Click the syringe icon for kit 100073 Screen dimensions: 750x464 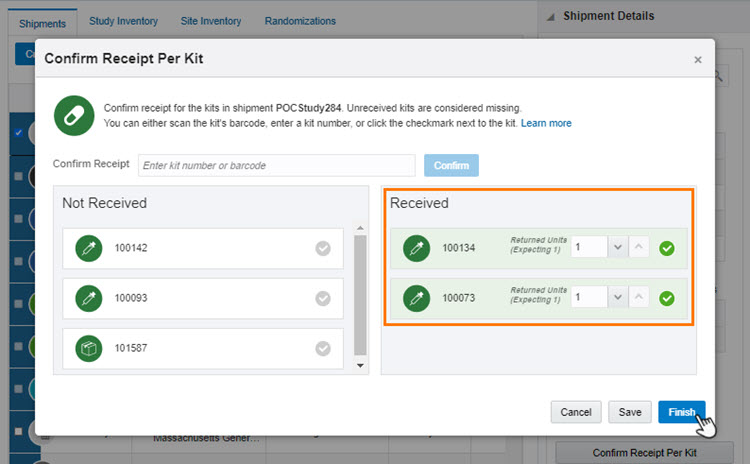pyautogui.click(x=416, y=297)
